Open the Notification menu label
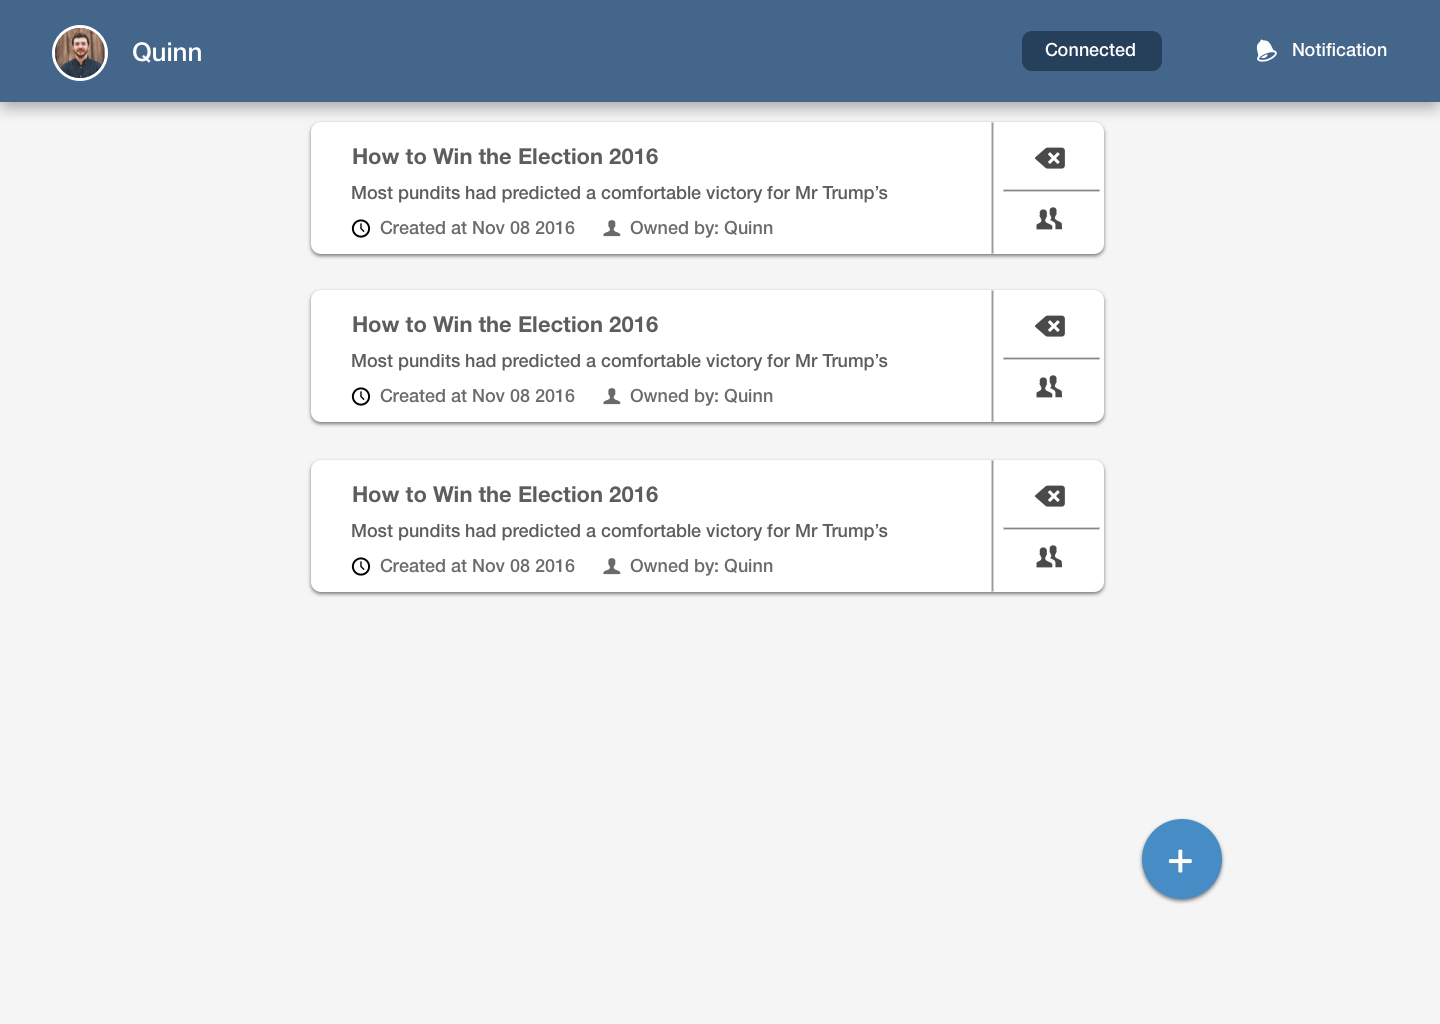 point(1339,50)
